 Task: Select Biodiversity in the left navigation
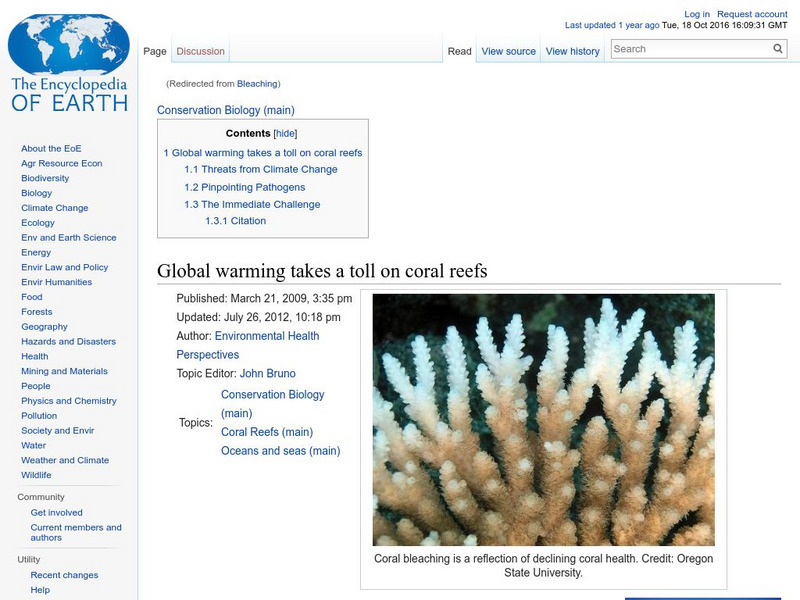tap(45, 178)
